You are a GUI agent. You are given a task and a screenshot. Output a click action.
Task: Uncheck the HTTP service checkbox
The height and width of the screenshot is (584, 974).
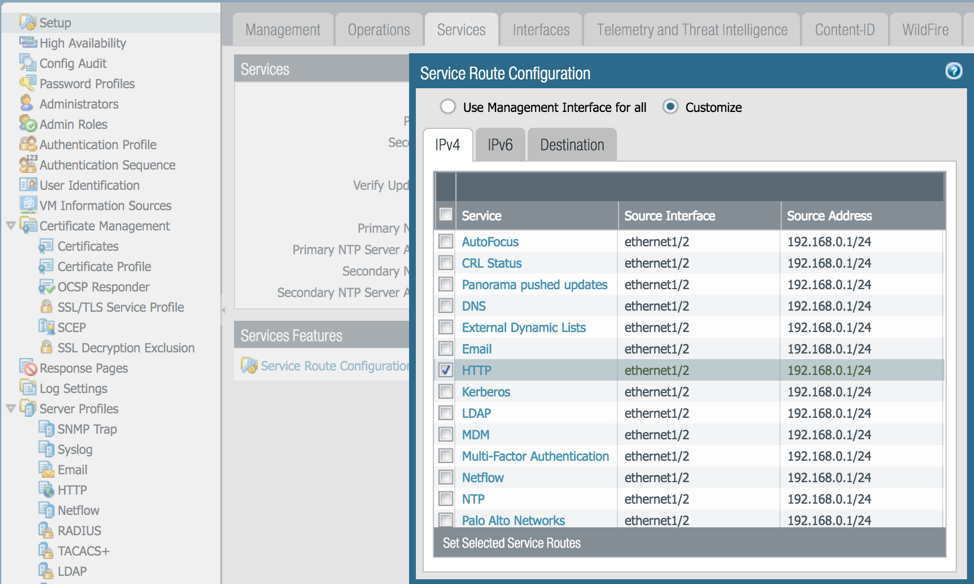(x=445, y=370)
